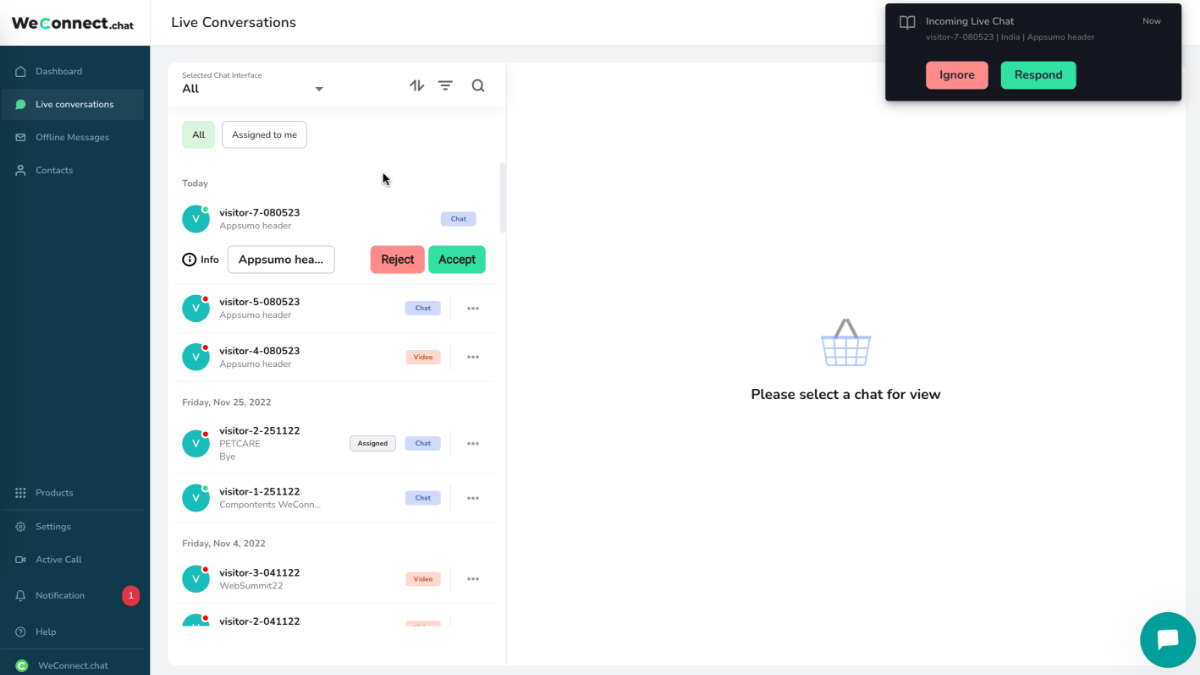Open options menu for visitor-3-041122
Screen dimensions: 1200x675
(472, 578)
